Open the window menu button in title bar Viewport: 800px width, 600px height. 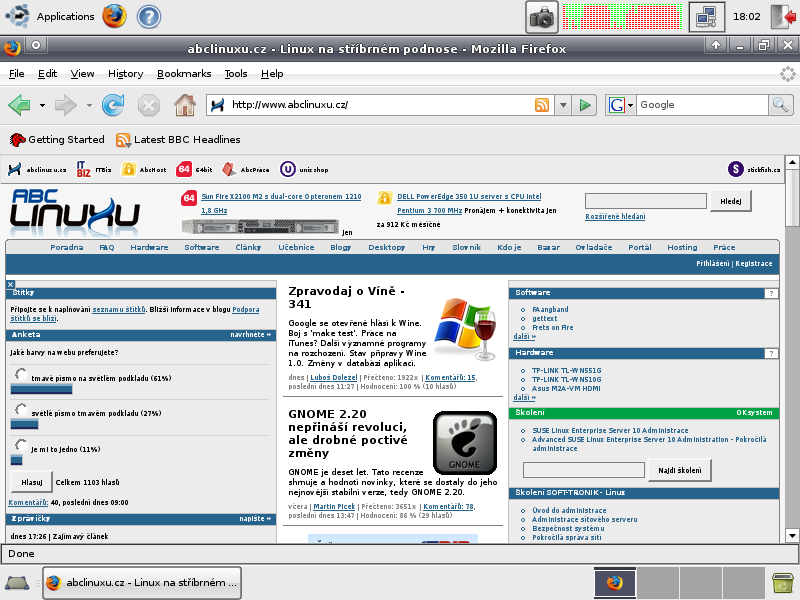[36, 45]
